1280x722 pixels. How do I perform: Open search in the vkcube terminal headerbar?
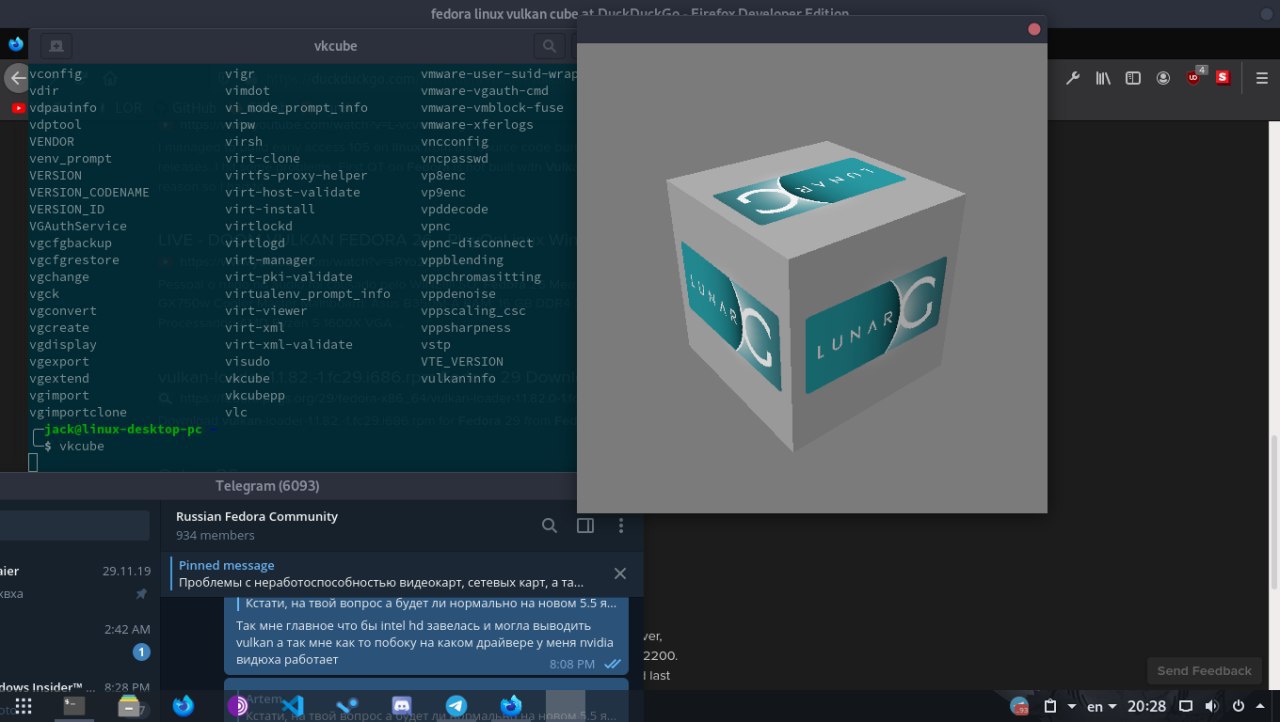pyautogui.click(x=548, y=46)
